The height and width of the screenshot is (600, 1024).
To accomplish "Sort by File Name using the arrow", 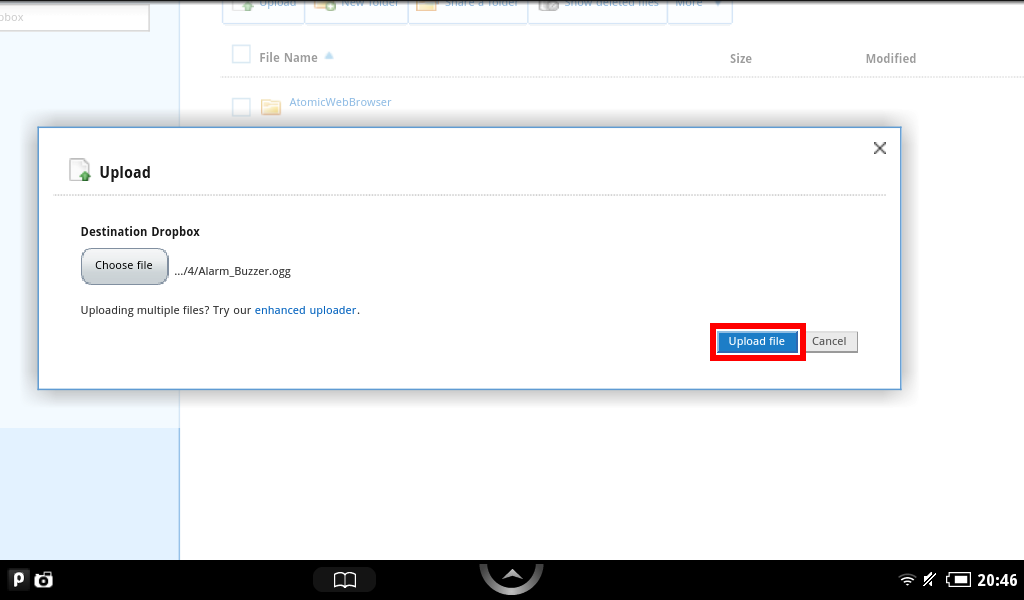I will click(x=329, y=57).
